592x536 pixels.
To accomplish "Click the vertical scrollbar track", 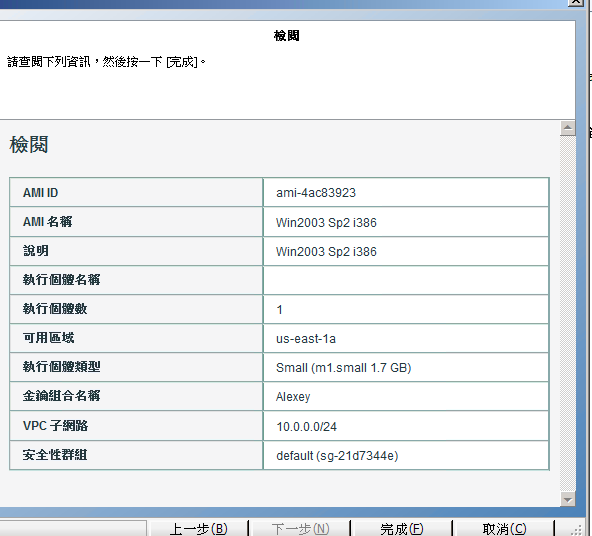I will click(567, 313).
